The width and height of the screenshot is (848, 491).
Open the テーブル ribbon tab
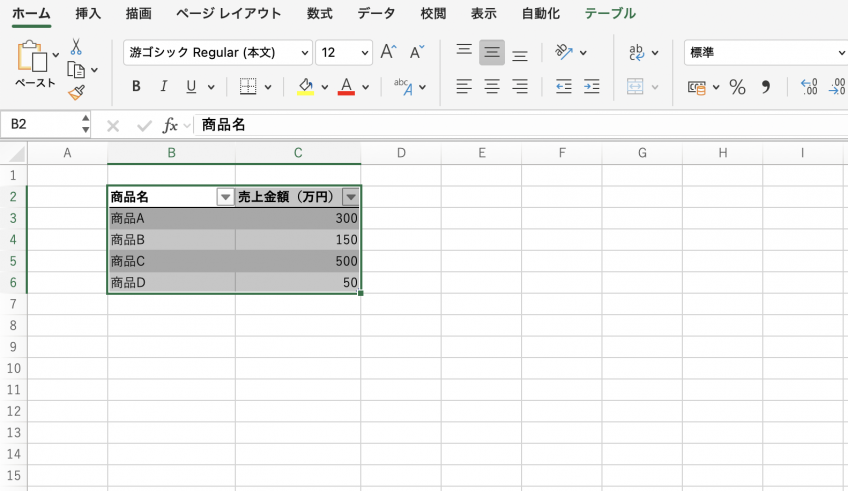coord(610,14)
